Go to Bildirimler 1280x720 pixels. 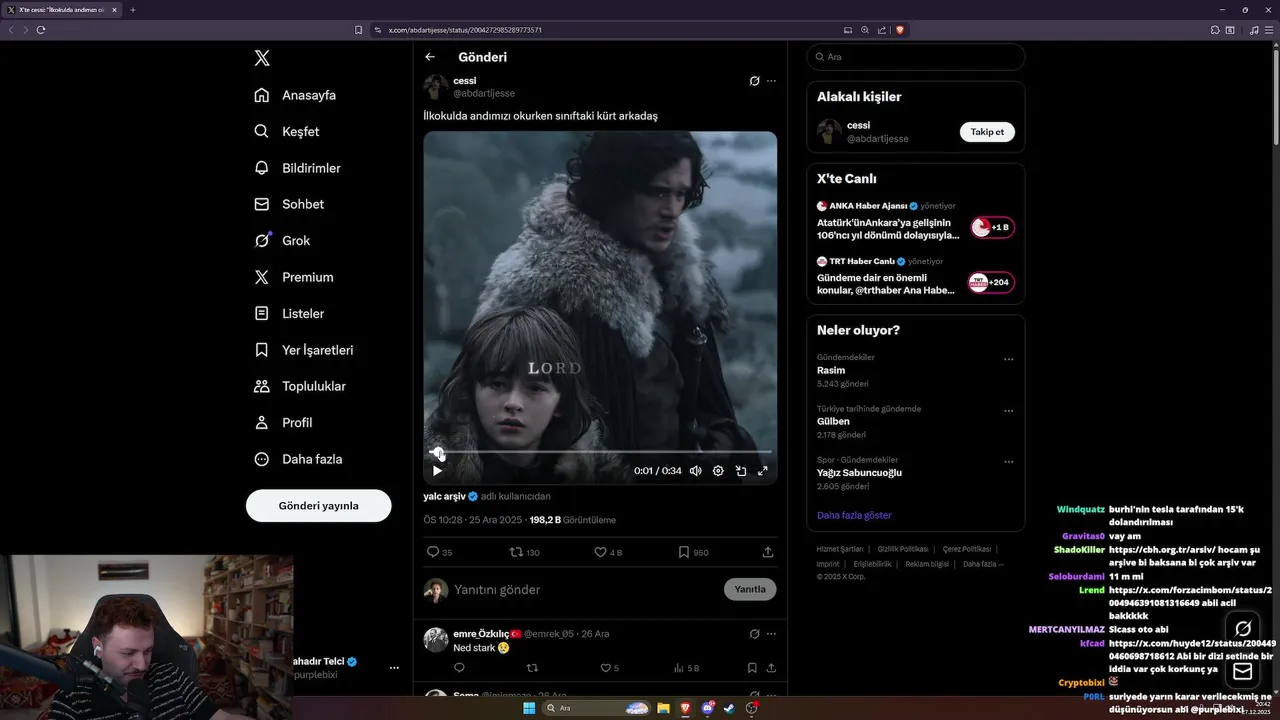298,168
